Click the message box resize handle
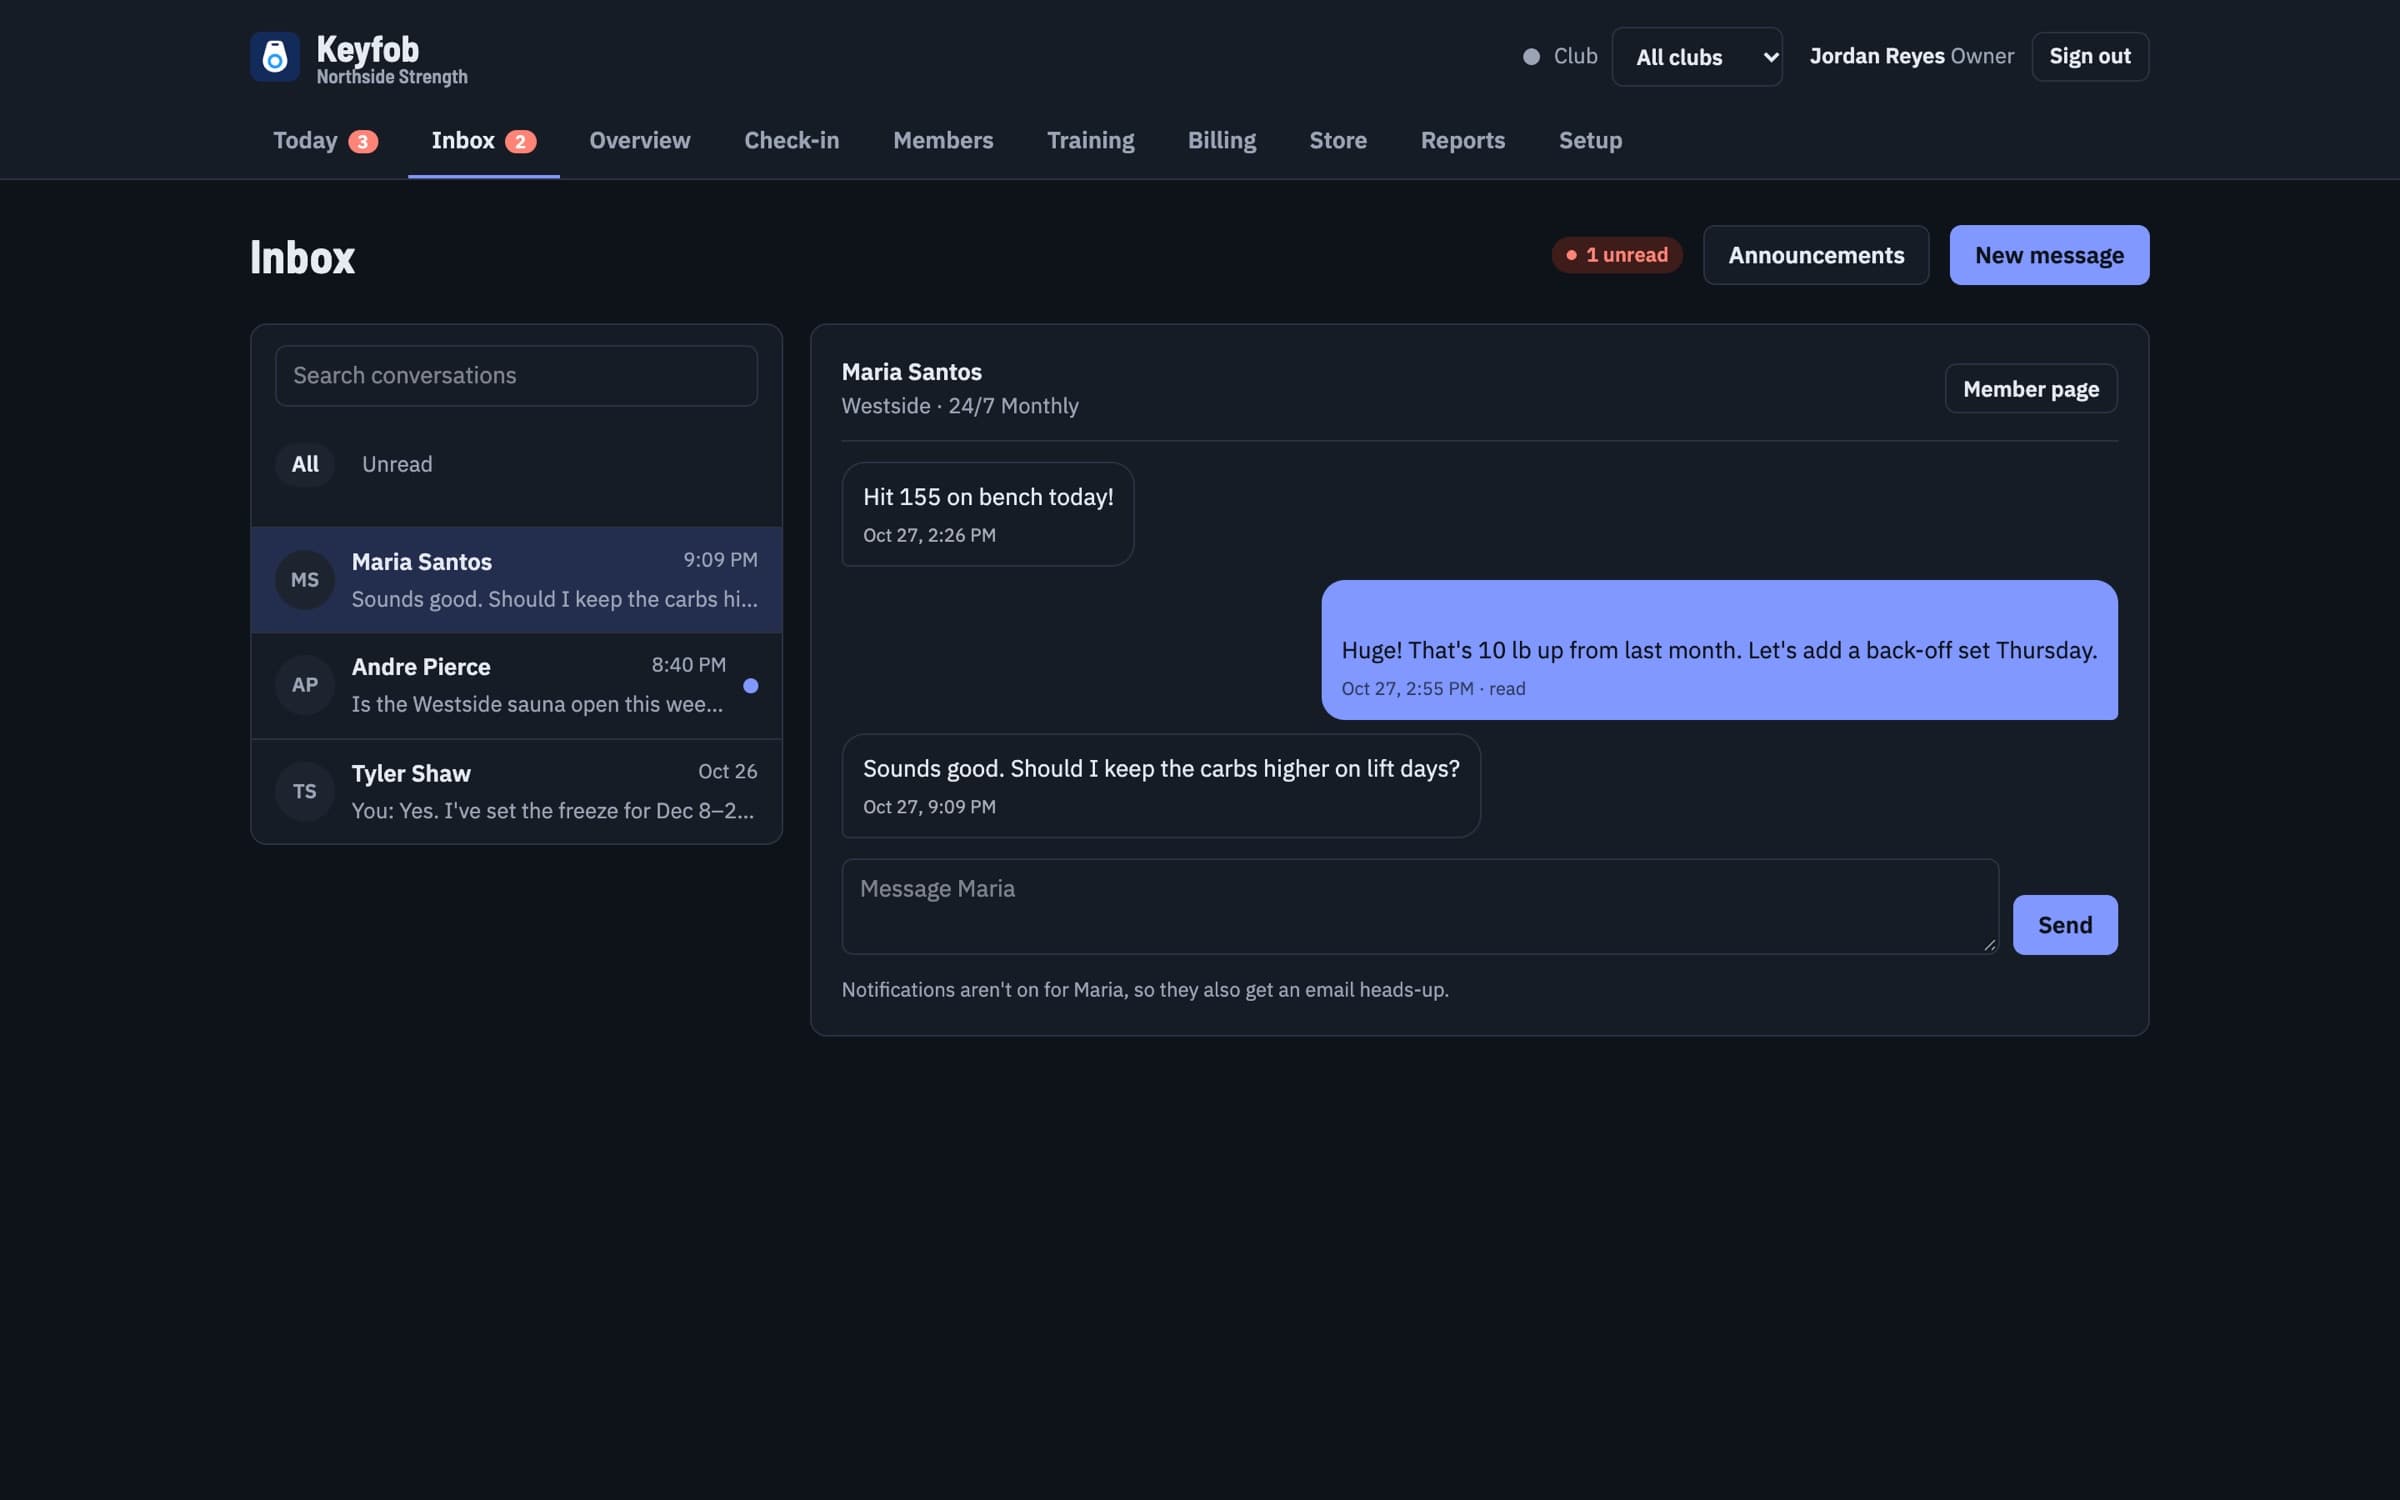Screen dimensions: 2400x1500 coord(1988,944)
